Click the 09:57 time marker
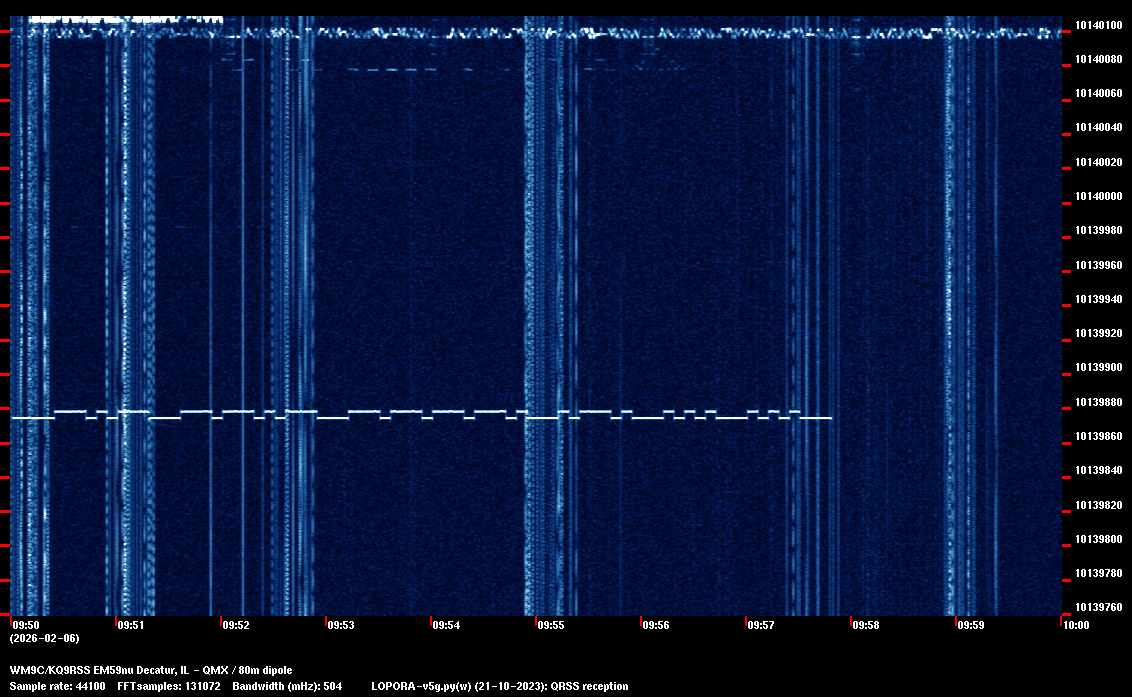Screen dimensions: 1132x697 (x=761, y=625)
